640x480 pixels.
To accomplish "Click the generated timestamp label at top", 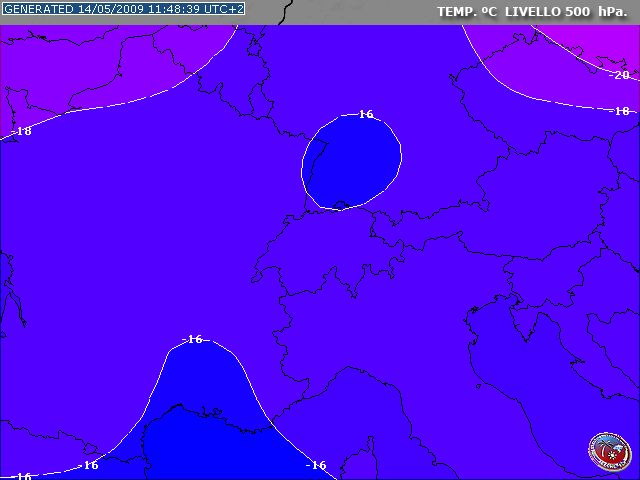I will [x=123, y=9].
